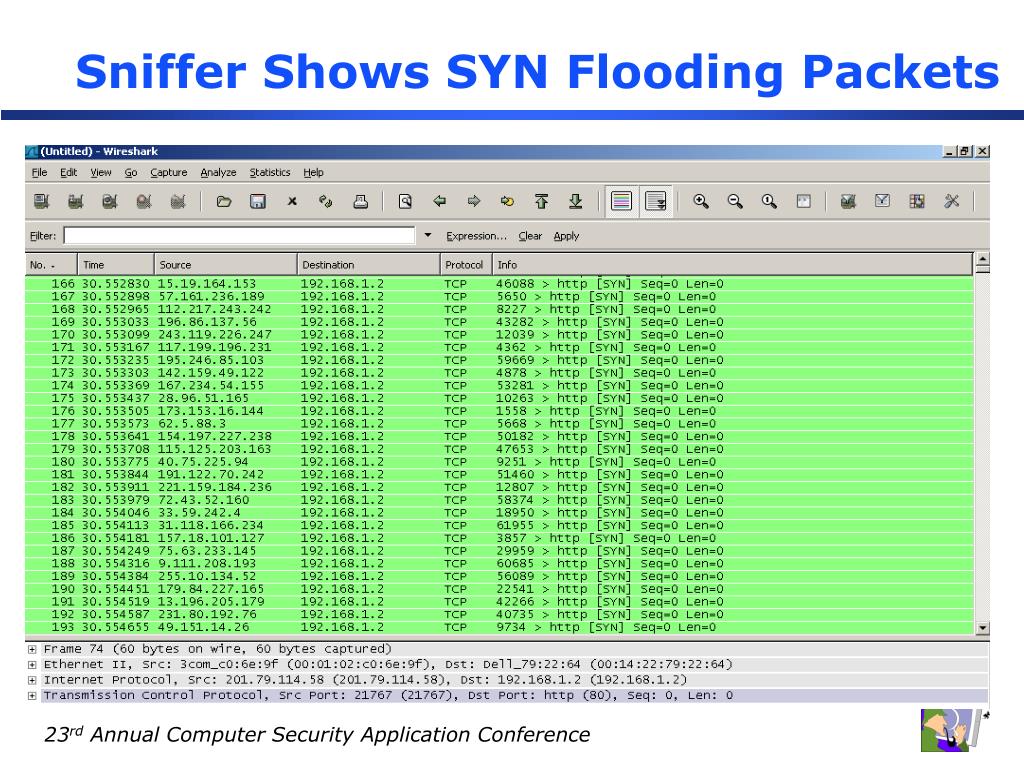Open the Help menu
Viewport: 1024px width, 768px height.
313,172
